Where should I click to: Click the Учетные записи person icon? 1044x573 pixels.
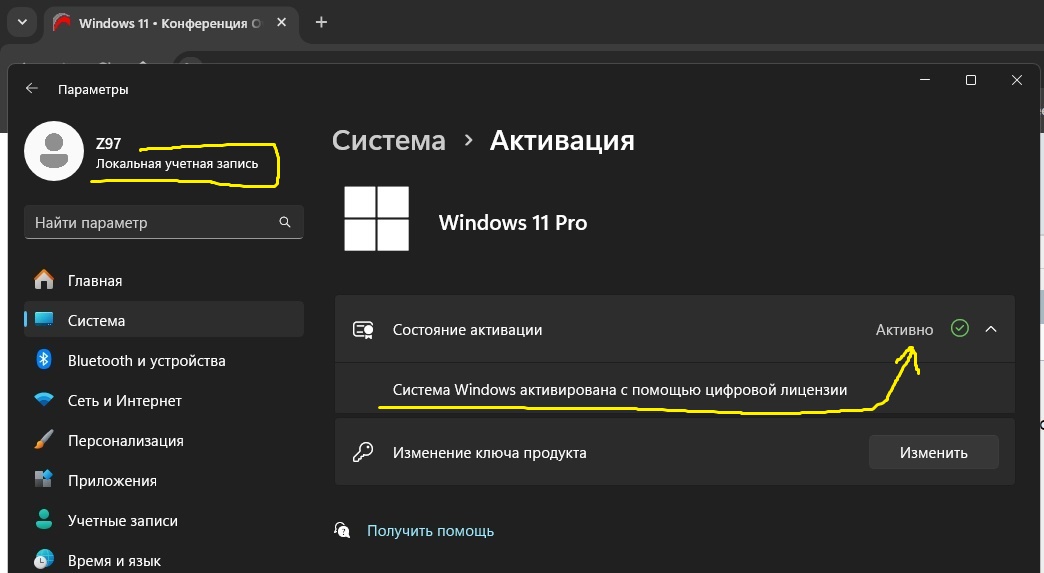pyautogui.click(x=44, y=519)
